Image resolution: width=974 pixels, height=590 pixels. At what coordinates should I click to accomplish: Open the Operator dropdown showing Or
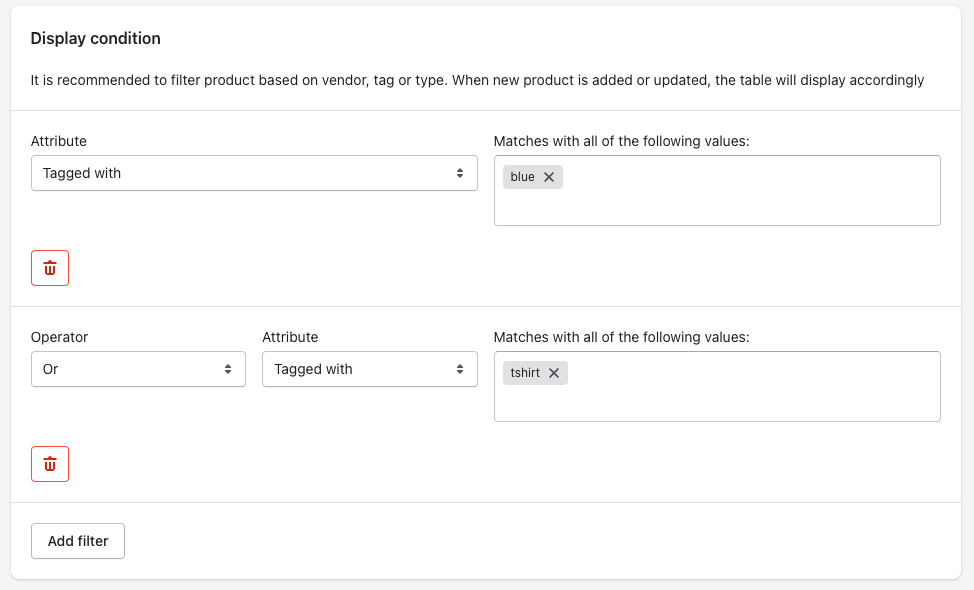point(139,370)
